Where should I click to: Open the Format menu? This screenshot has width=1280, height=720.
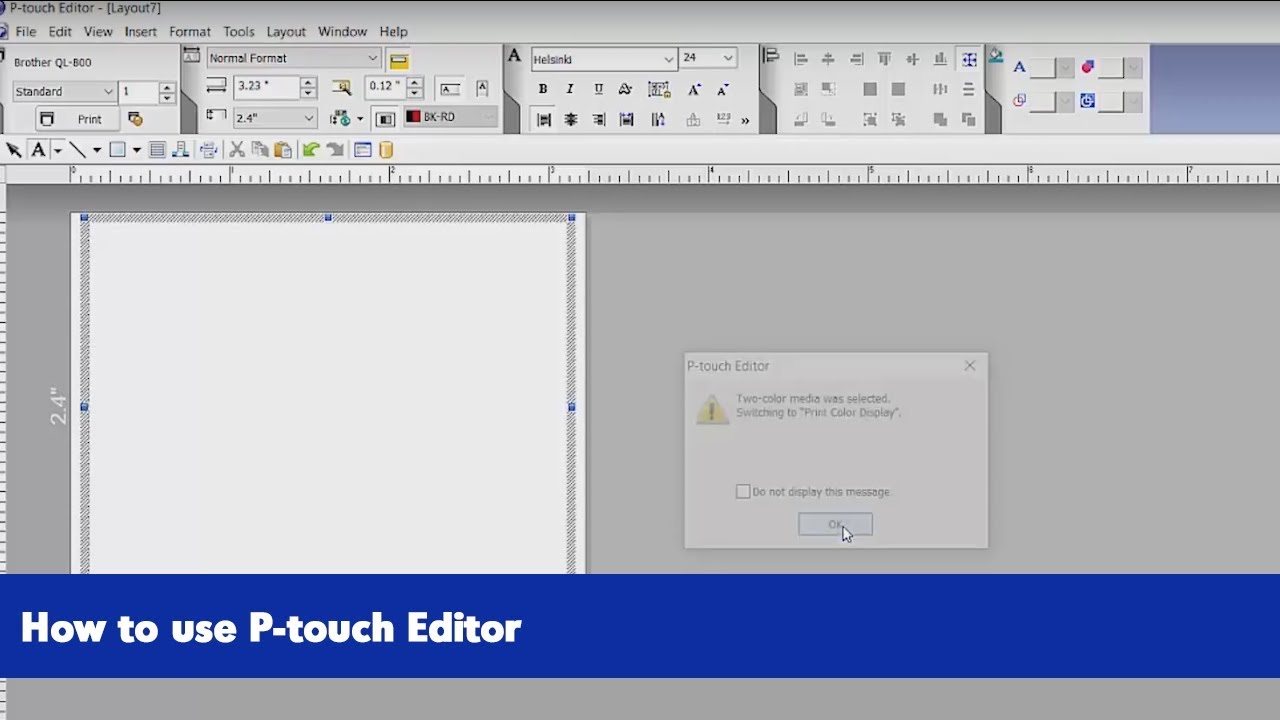tap(190, 32)
